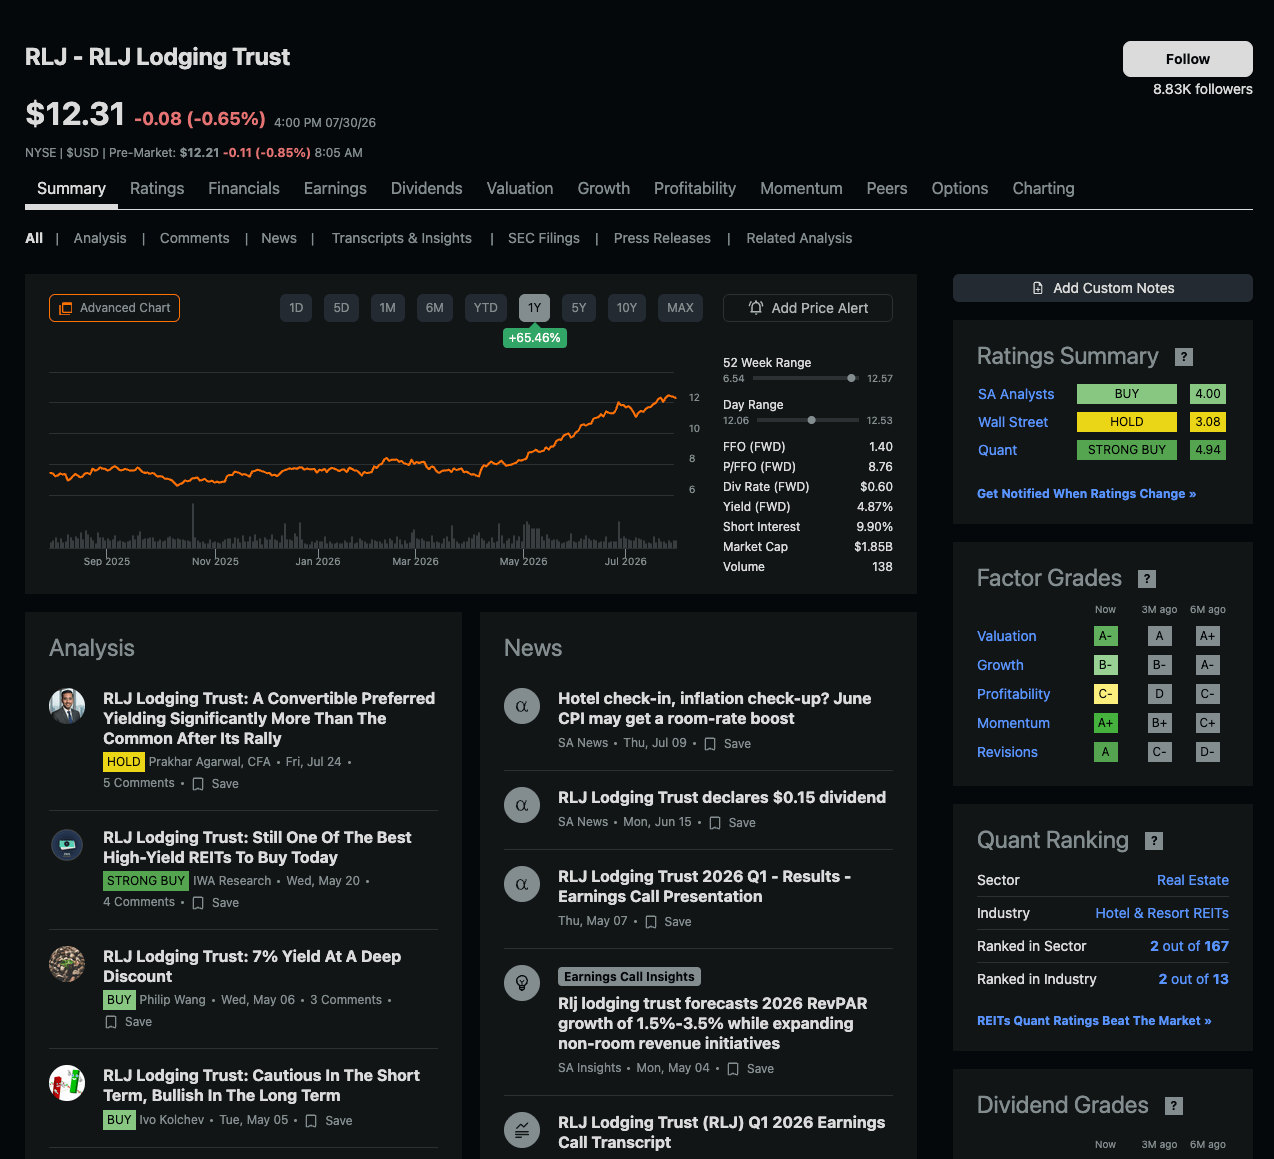Image resolution: width=1274 pixels, height=1159 pixels.
Task: Open Get Notified When Ratings Change link
Action: (1086, 494)
